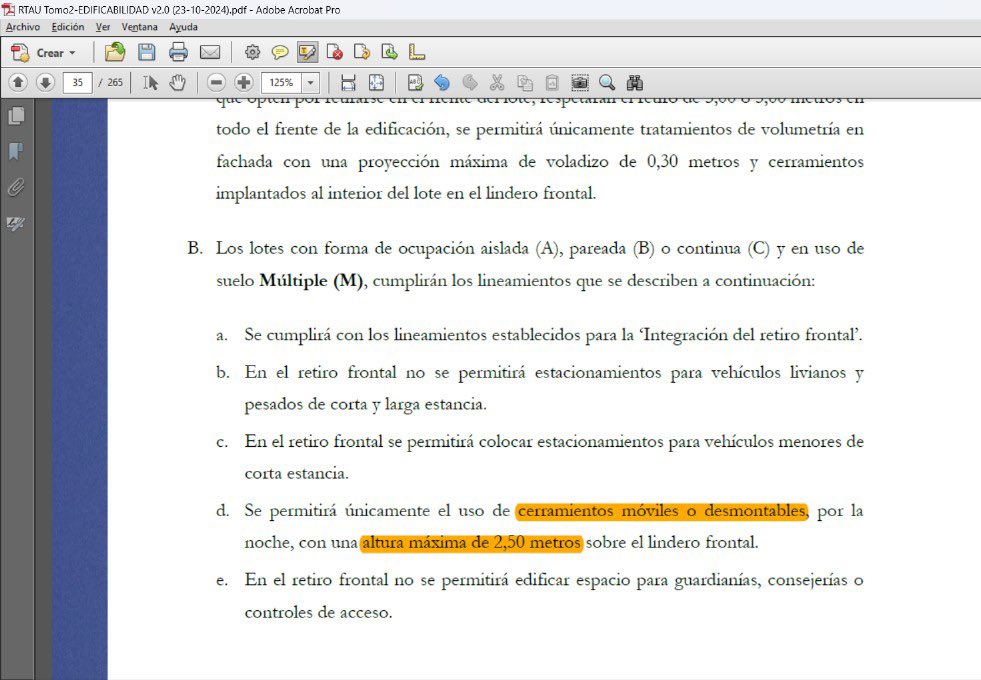Open the Ver menu

(103, 27)
